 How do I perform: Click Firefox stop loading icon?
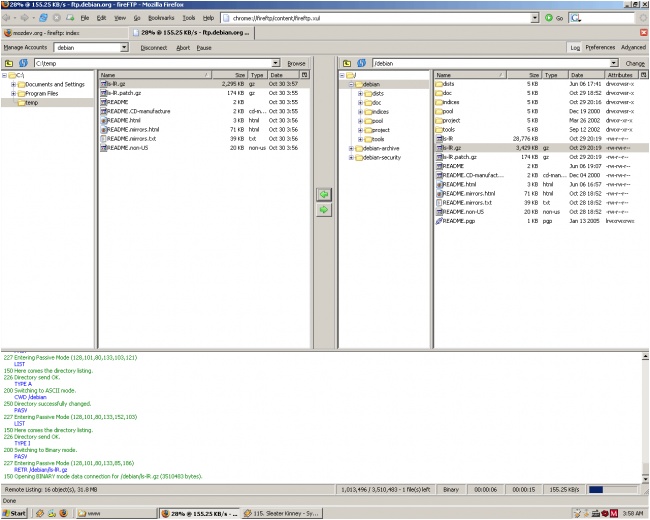tap(57, 18)
